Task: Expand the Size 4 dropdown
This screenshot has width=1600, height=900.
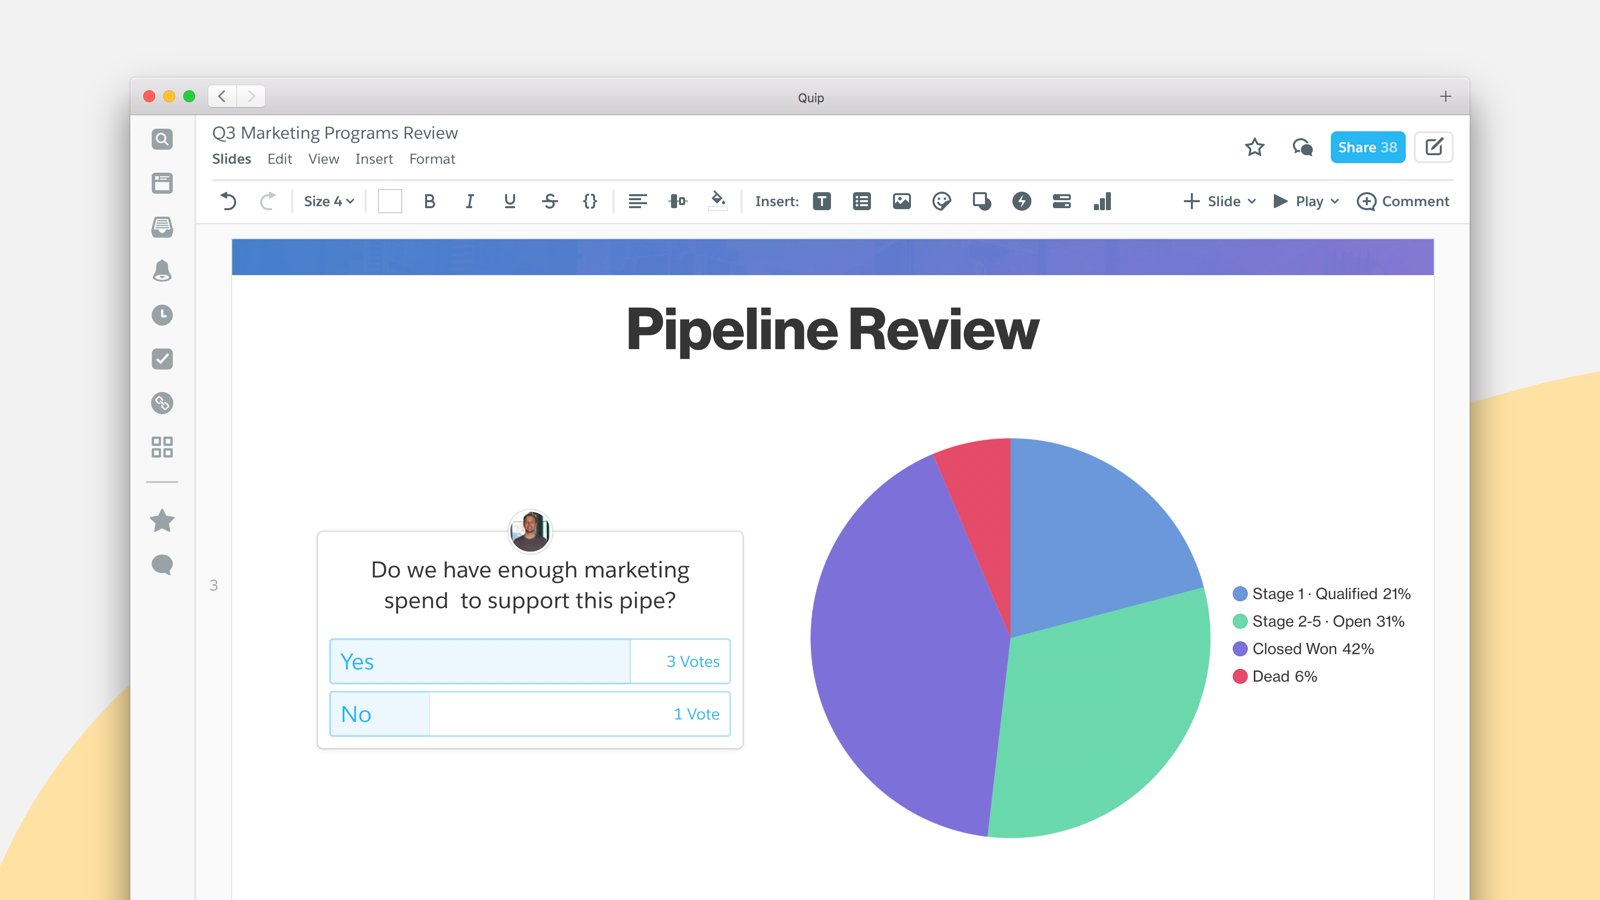Action: point(329,201)
